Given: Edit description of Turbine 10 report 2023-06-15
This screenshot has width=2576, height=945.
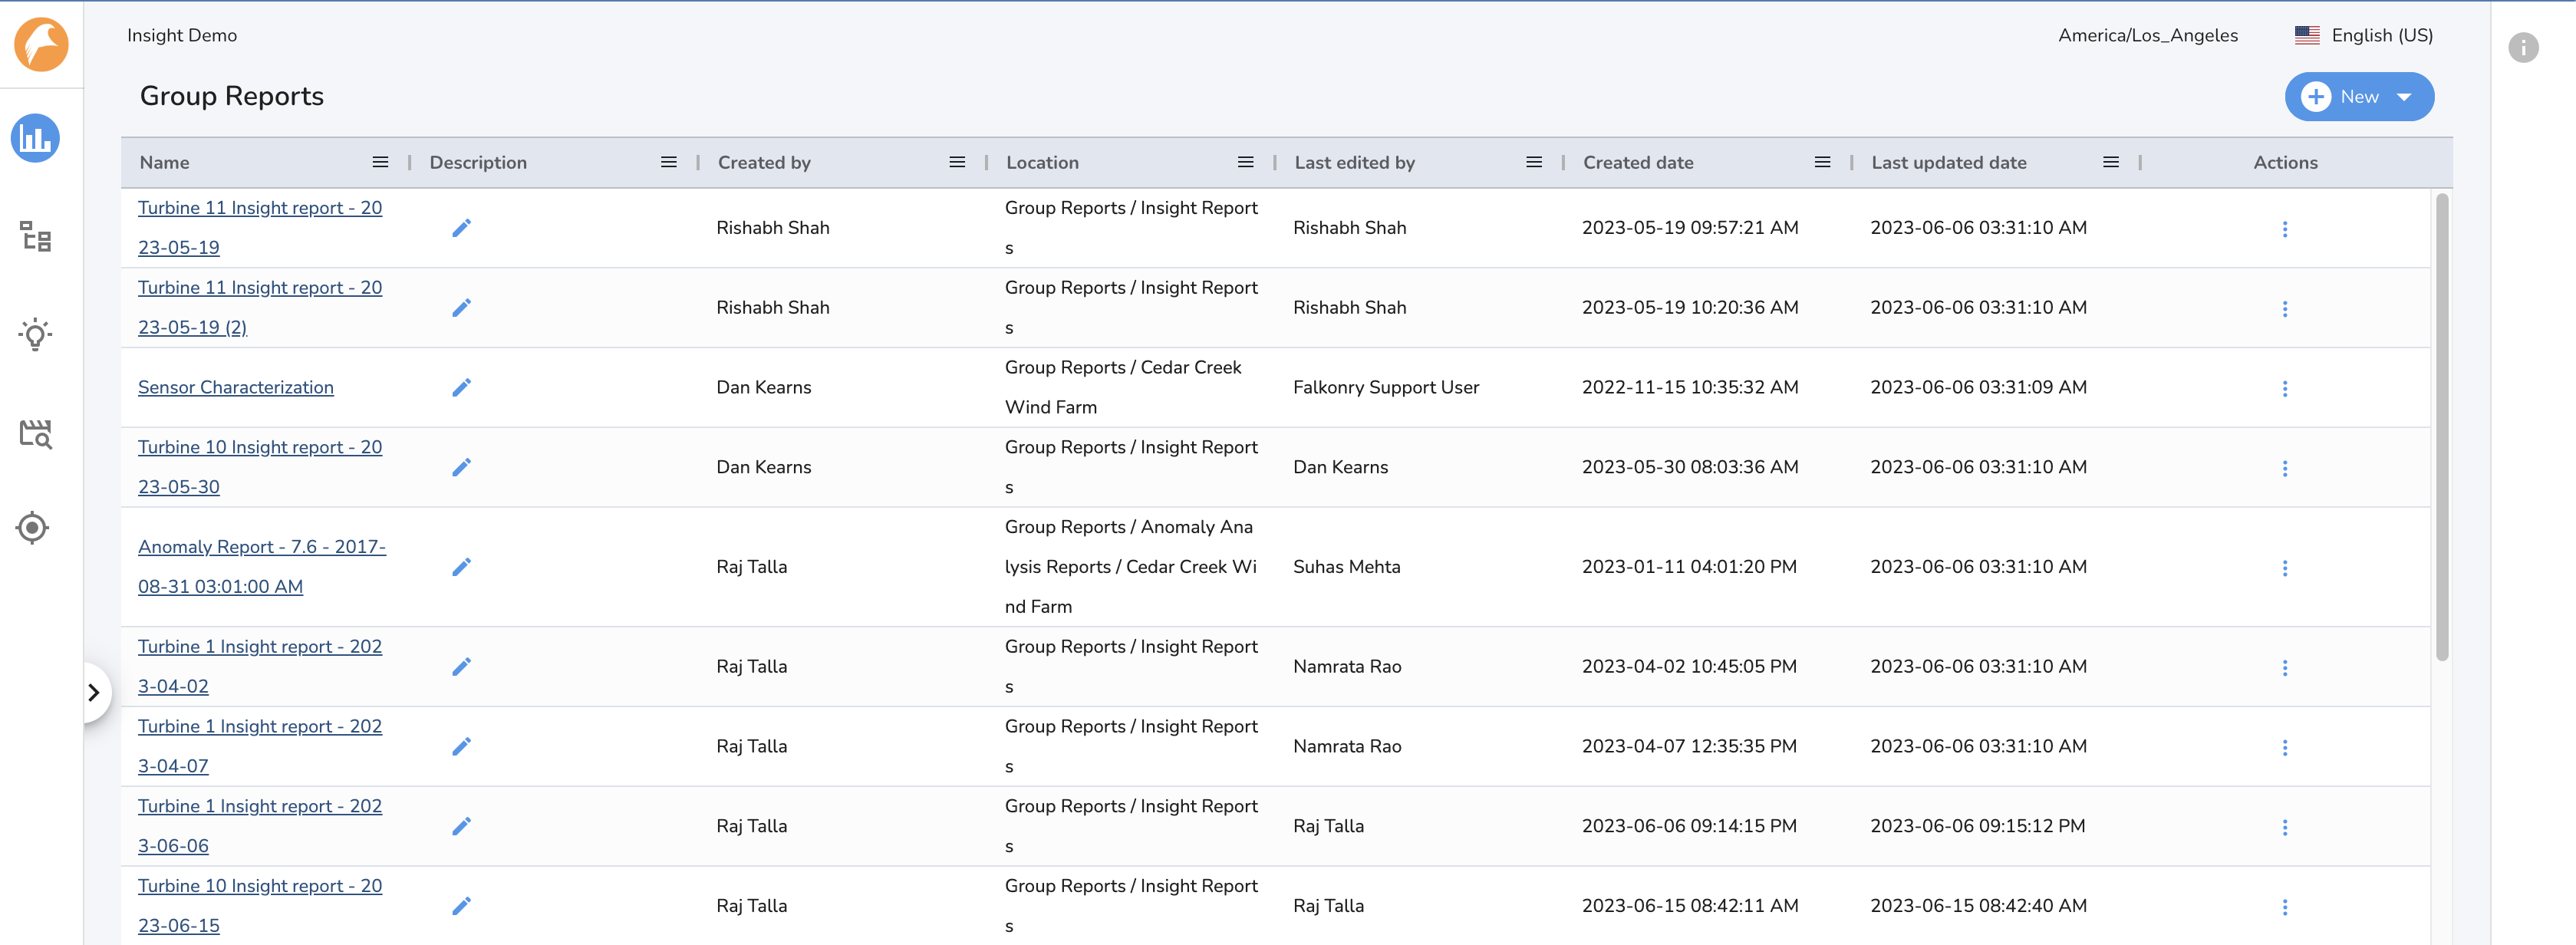Looking at the screenshot, I should click(461, 906).
